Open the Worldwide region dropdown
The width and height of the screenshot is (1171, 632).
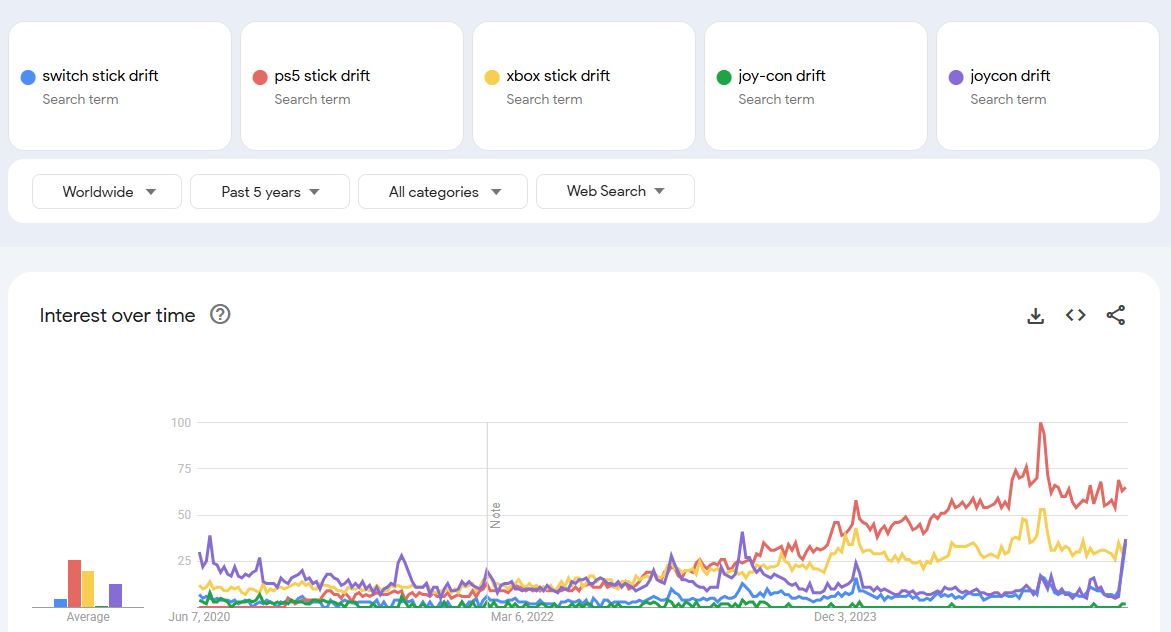point(107,192)
